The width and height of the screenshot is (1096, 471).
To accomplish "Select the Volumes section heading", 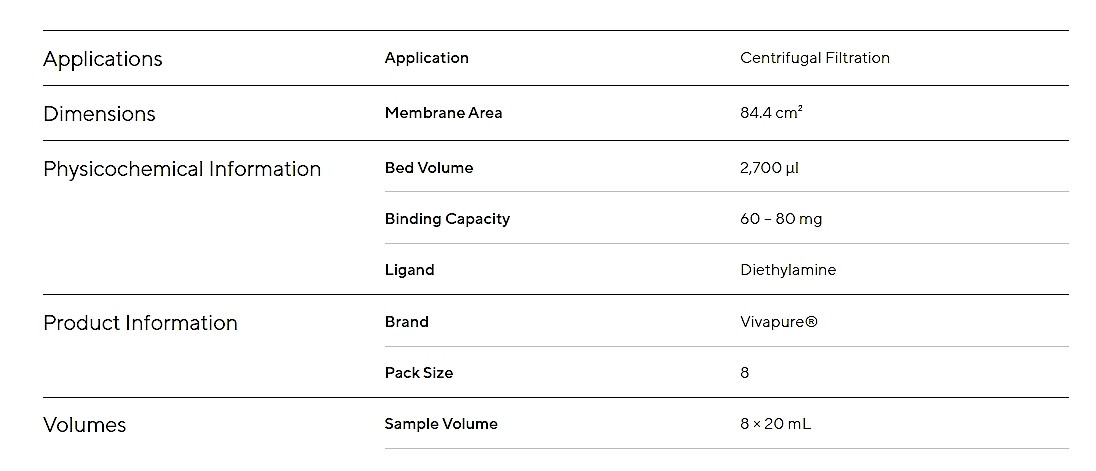I will point(85,425).
